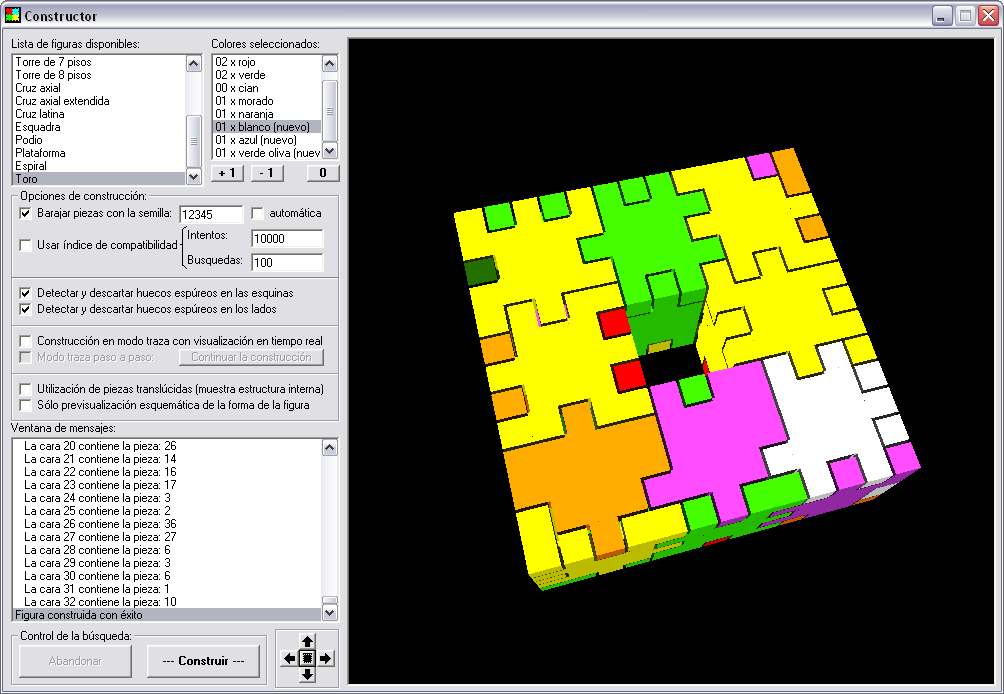The height and width of the screenshot is (694, 1004).
Task: Click the '--- Construir ---' button
Action: pos(203,661)
